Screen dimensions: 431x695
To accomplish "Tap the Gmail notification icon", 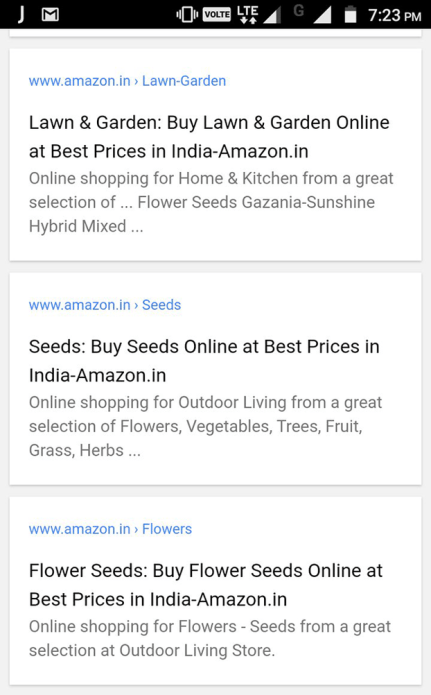I will coord(50,15).
